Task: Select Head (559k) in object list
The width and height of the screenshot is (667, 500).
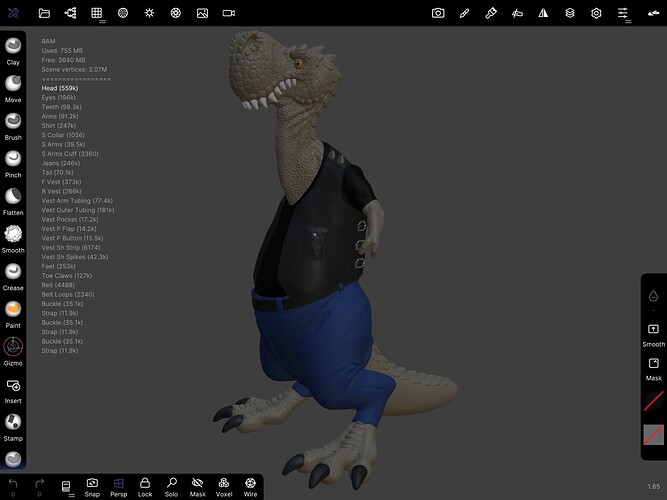Action: [x=60, y=88]
